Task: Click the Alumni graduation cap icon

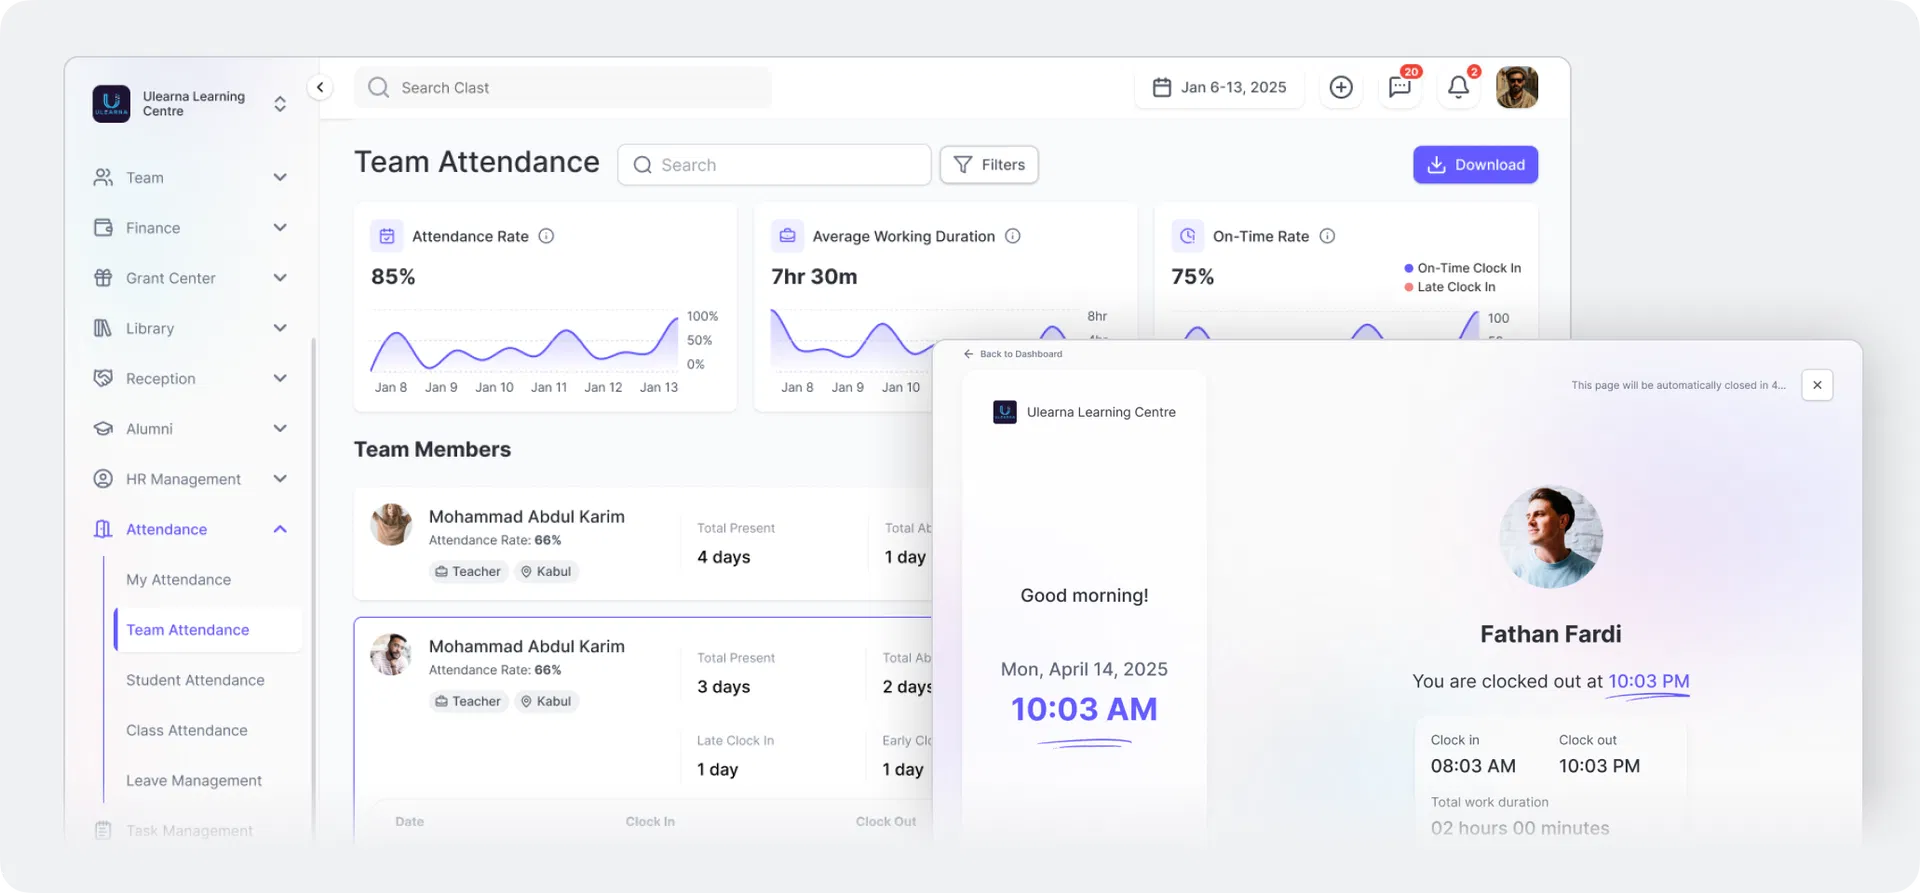Action: tap(103, 428)
